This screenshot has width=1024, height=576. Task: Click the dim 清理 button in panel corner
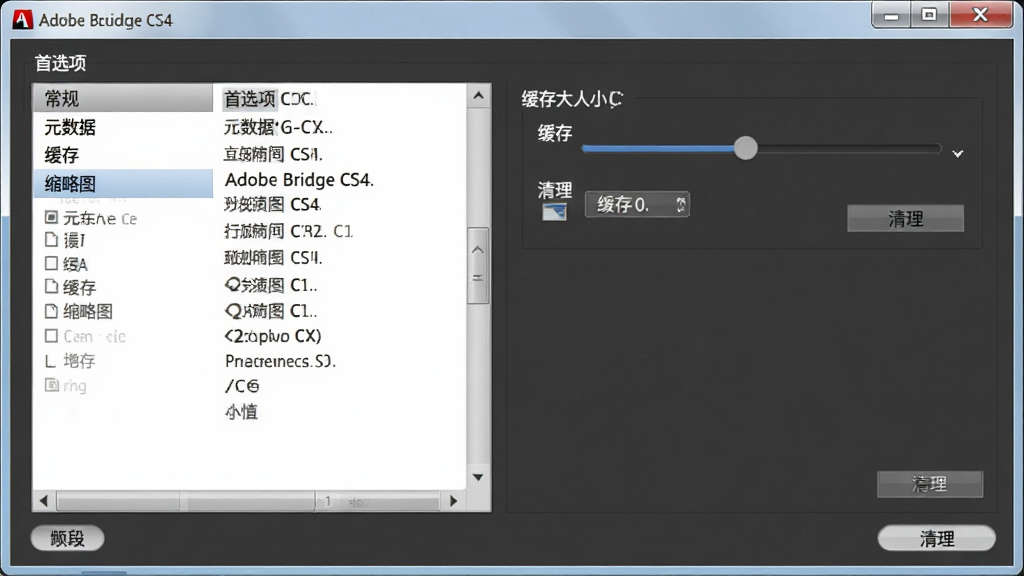click(929, 484)
